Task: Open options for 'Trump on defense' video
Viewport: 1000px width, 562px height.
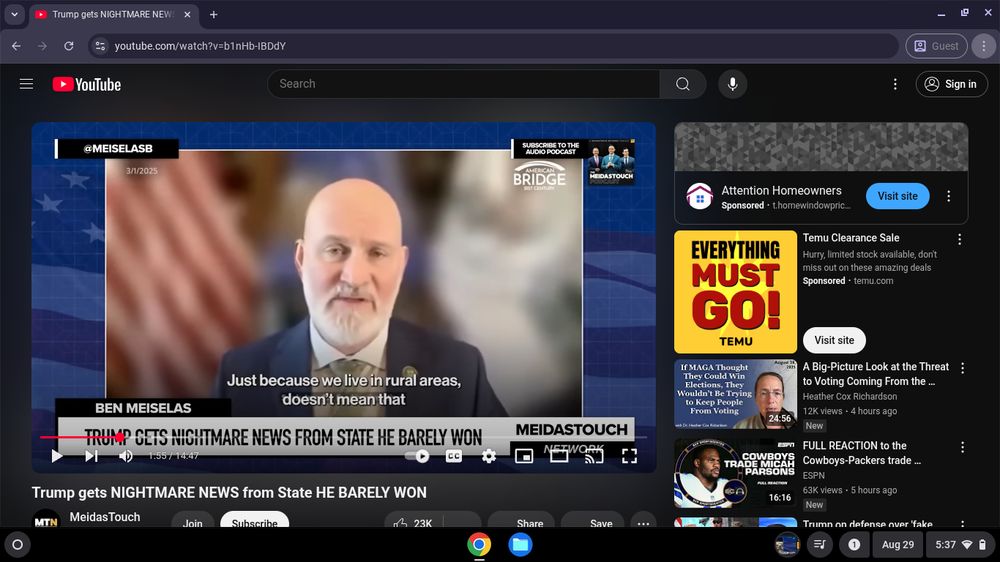Action: point(962,524)
